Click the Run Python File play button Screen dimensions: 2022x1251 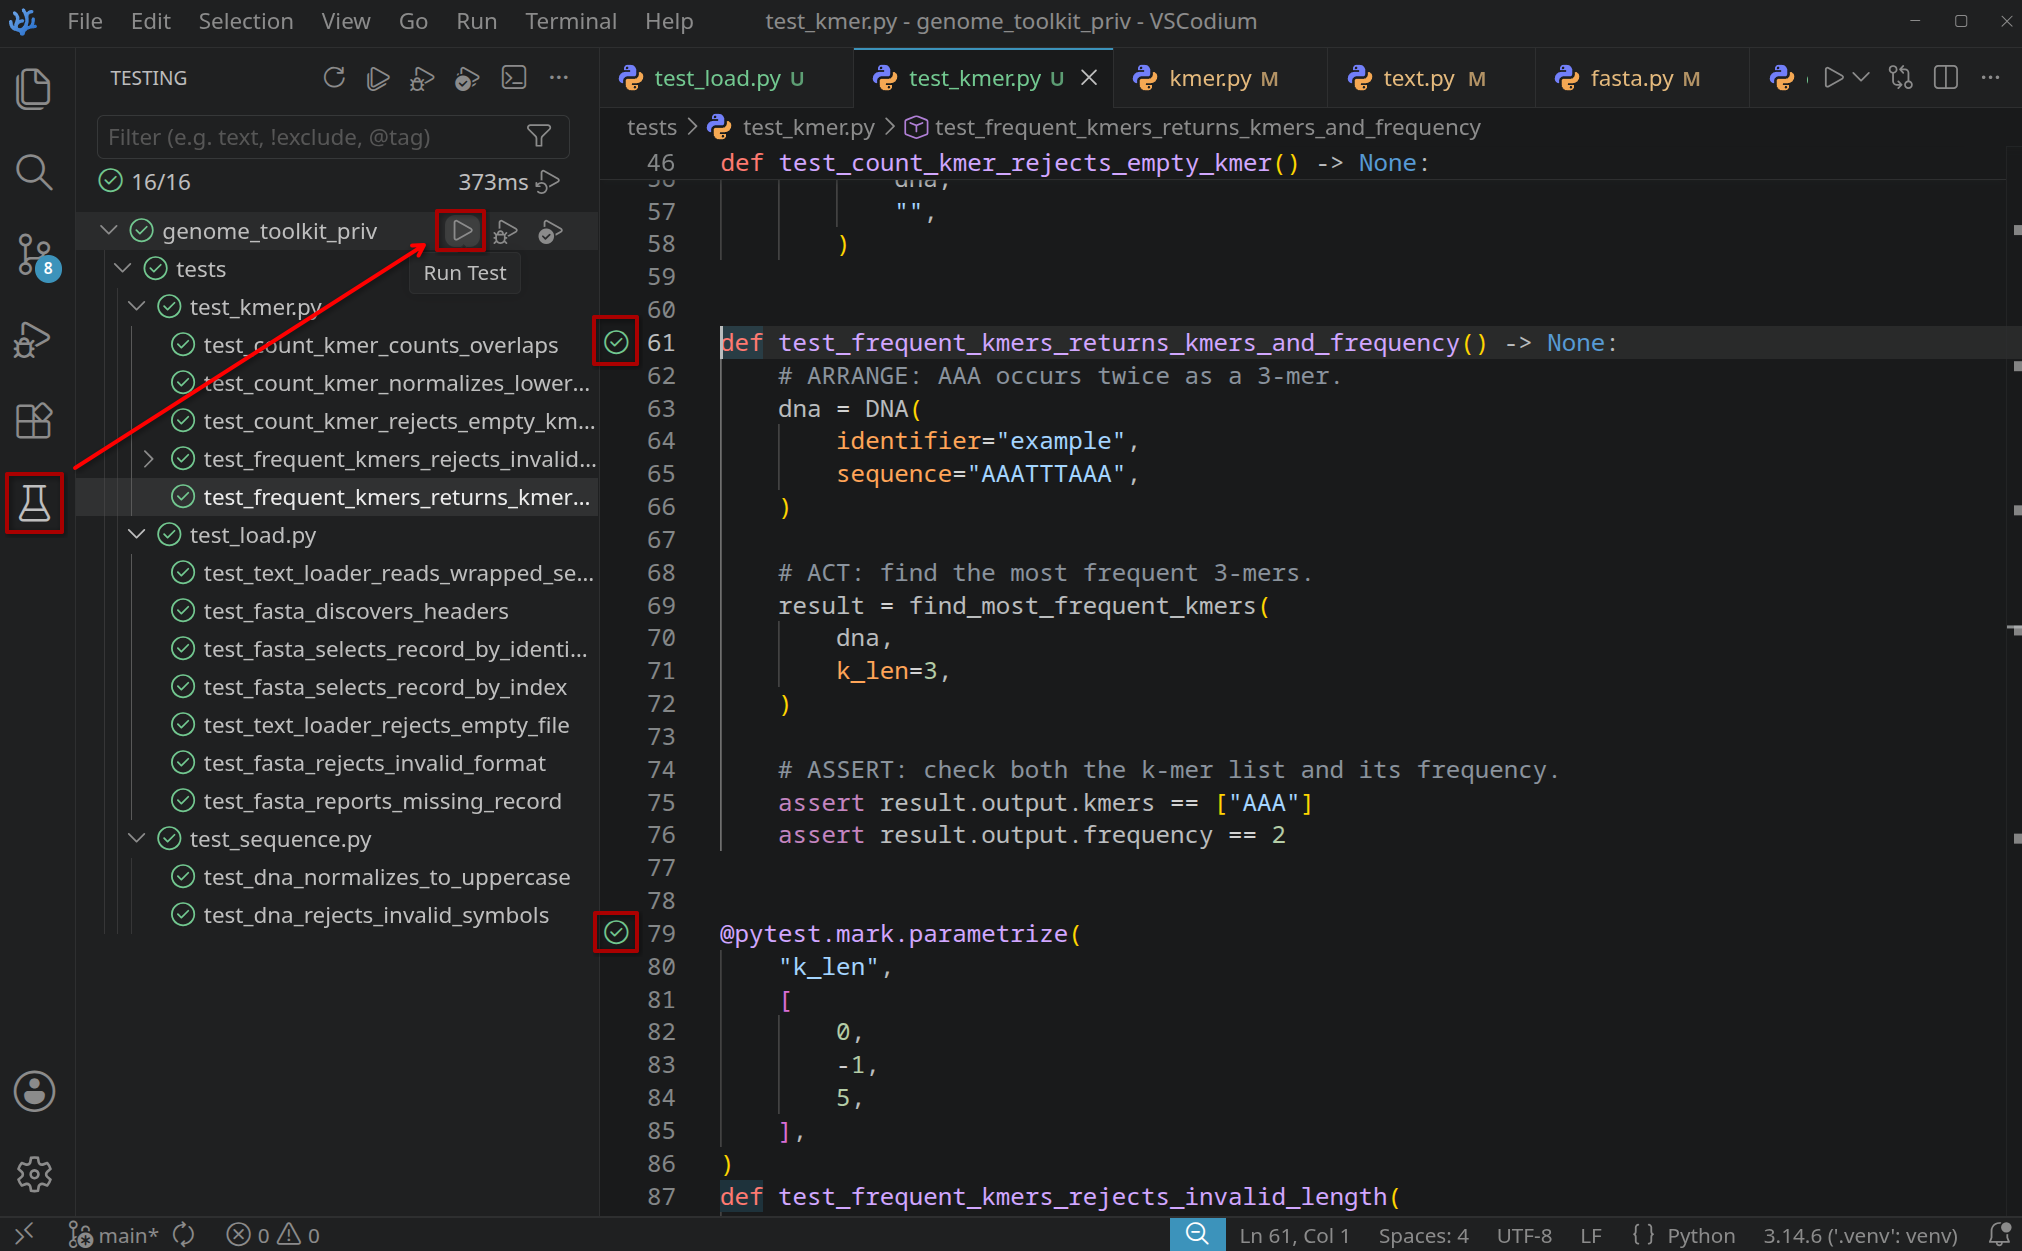point(1833,78)
